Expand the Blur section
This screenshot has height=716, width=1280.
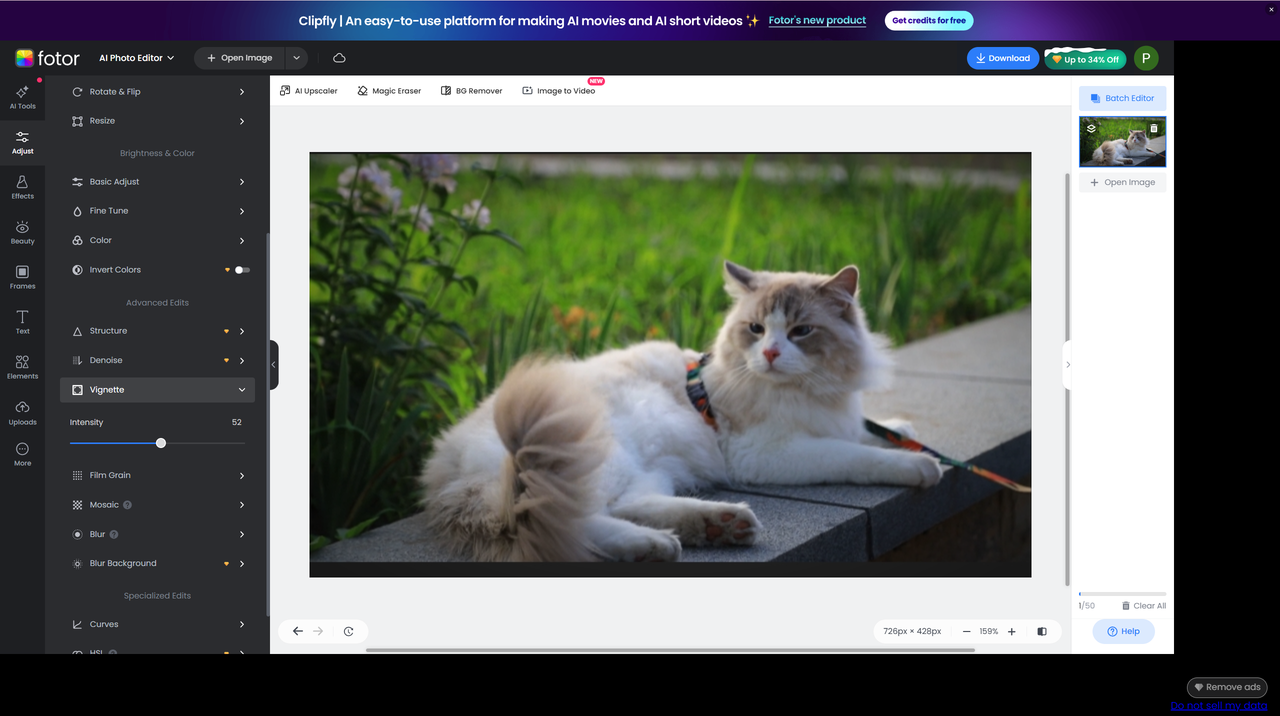click(x=157, y=534)
